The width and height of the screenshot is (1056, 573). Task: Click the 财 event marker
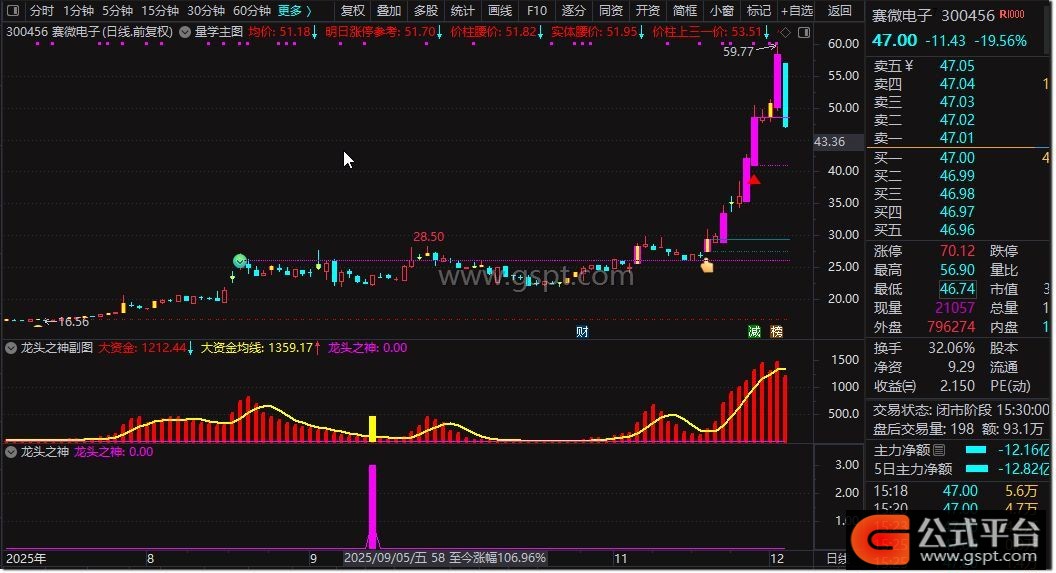tap(582, 331)
